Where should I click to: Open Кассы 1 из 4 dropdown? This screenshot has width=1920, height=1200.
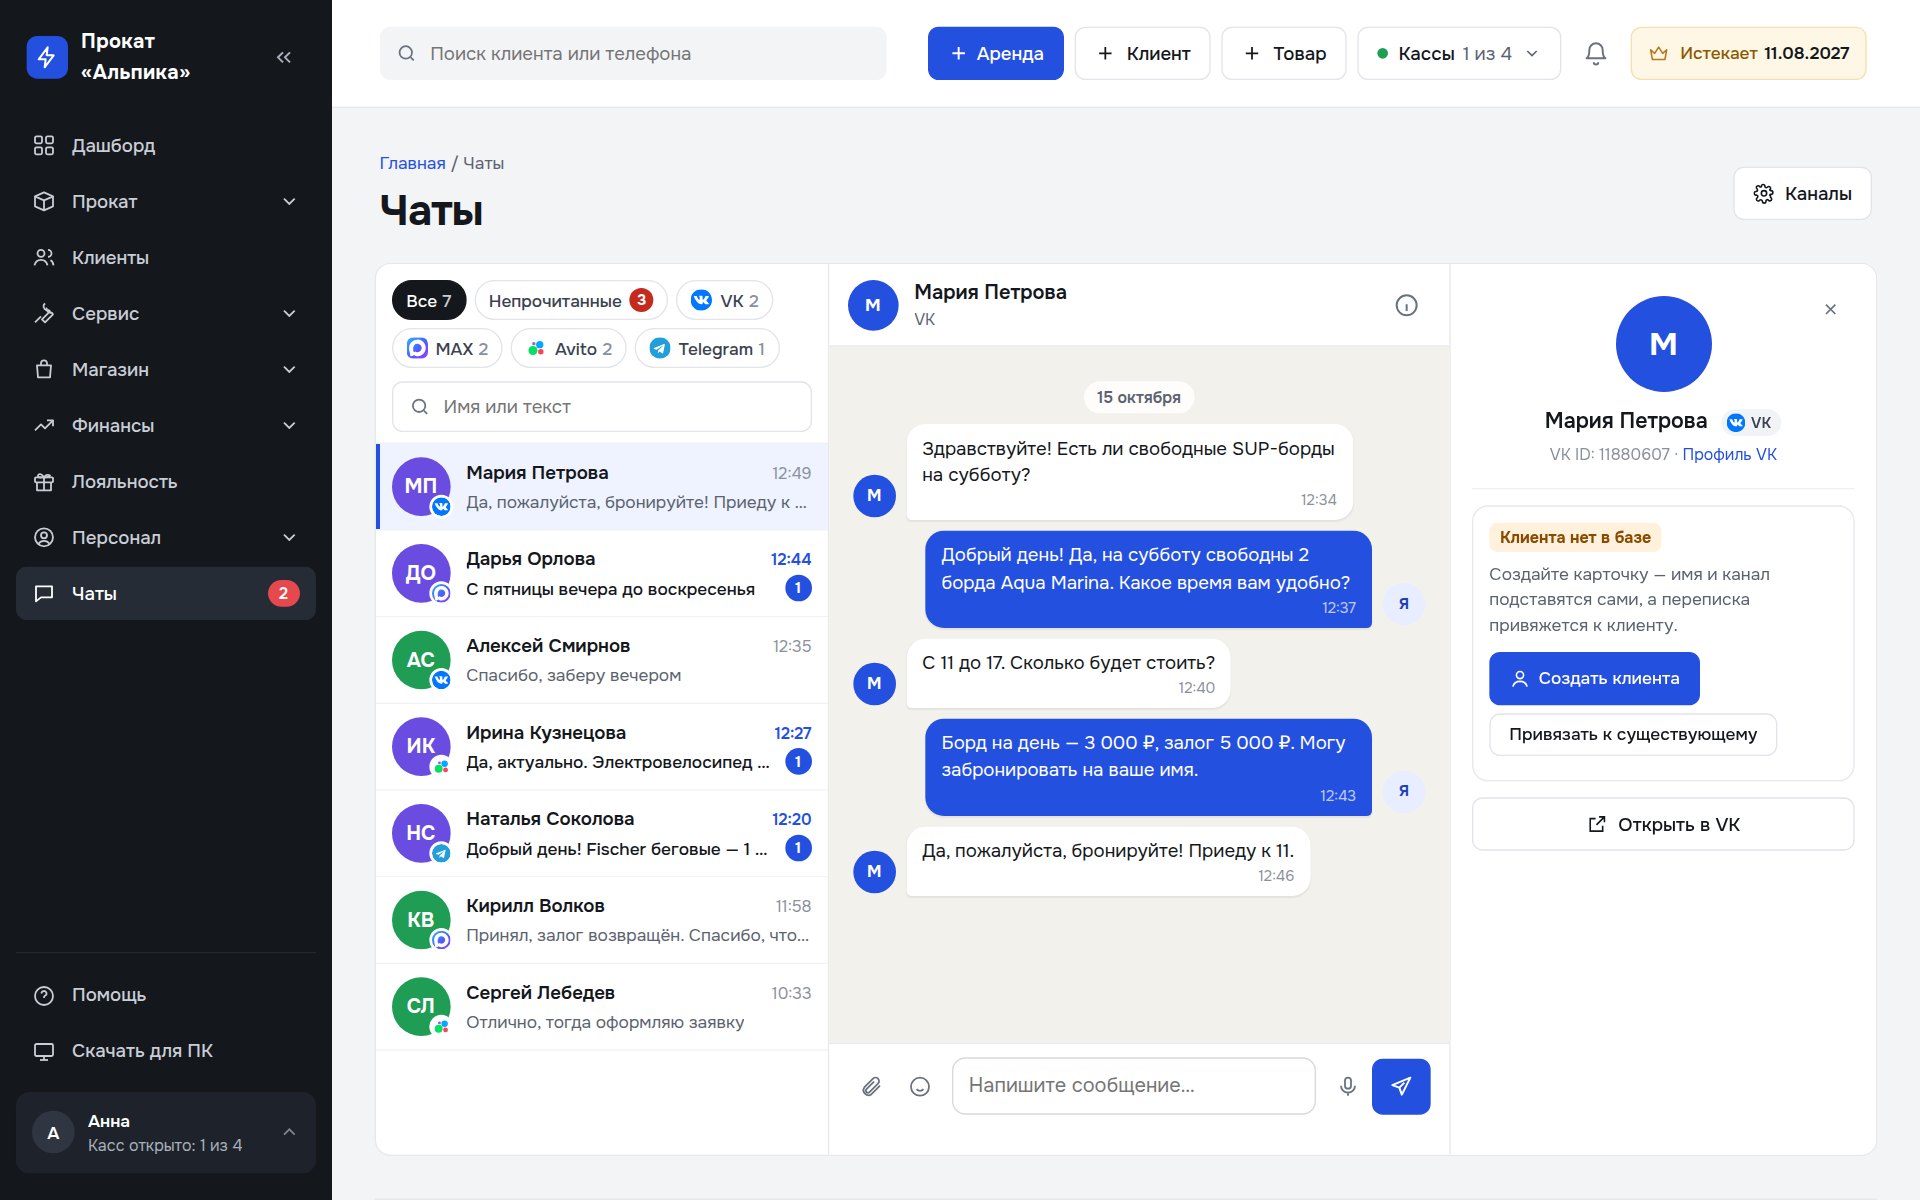point(1458,54)
